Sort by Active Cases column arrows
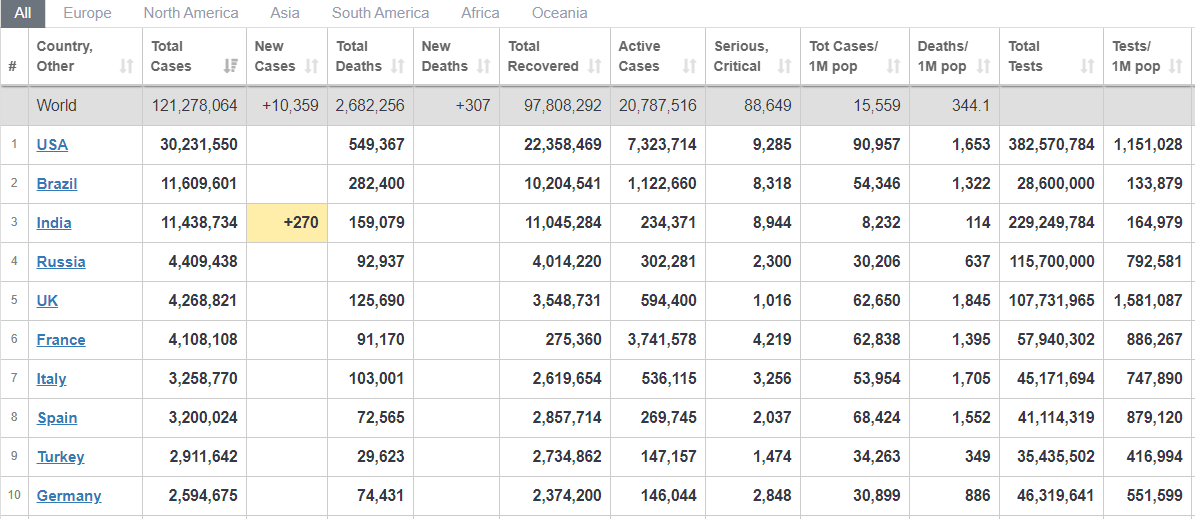 pos(690,66)
